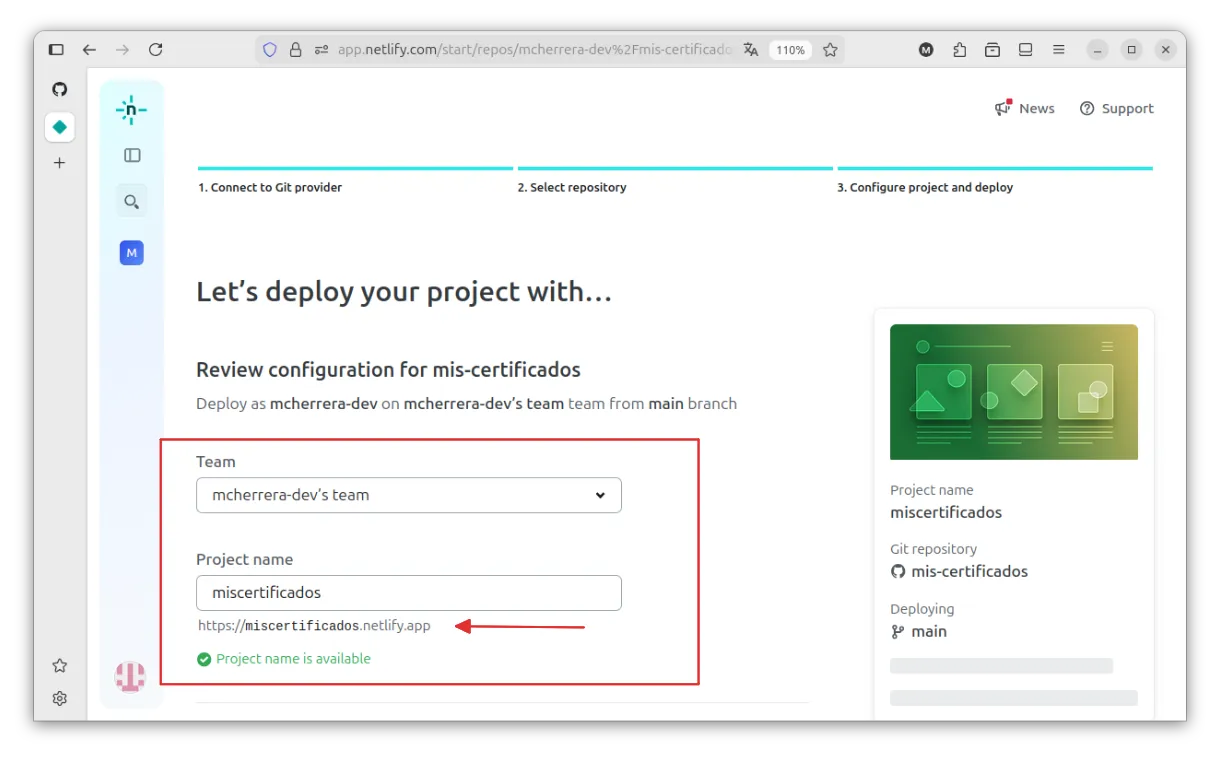Image resolution: width=1220 pixels, height=757 pixels.
Task: Open the browser extensions puzzle icon
Action: pos(959,50)
